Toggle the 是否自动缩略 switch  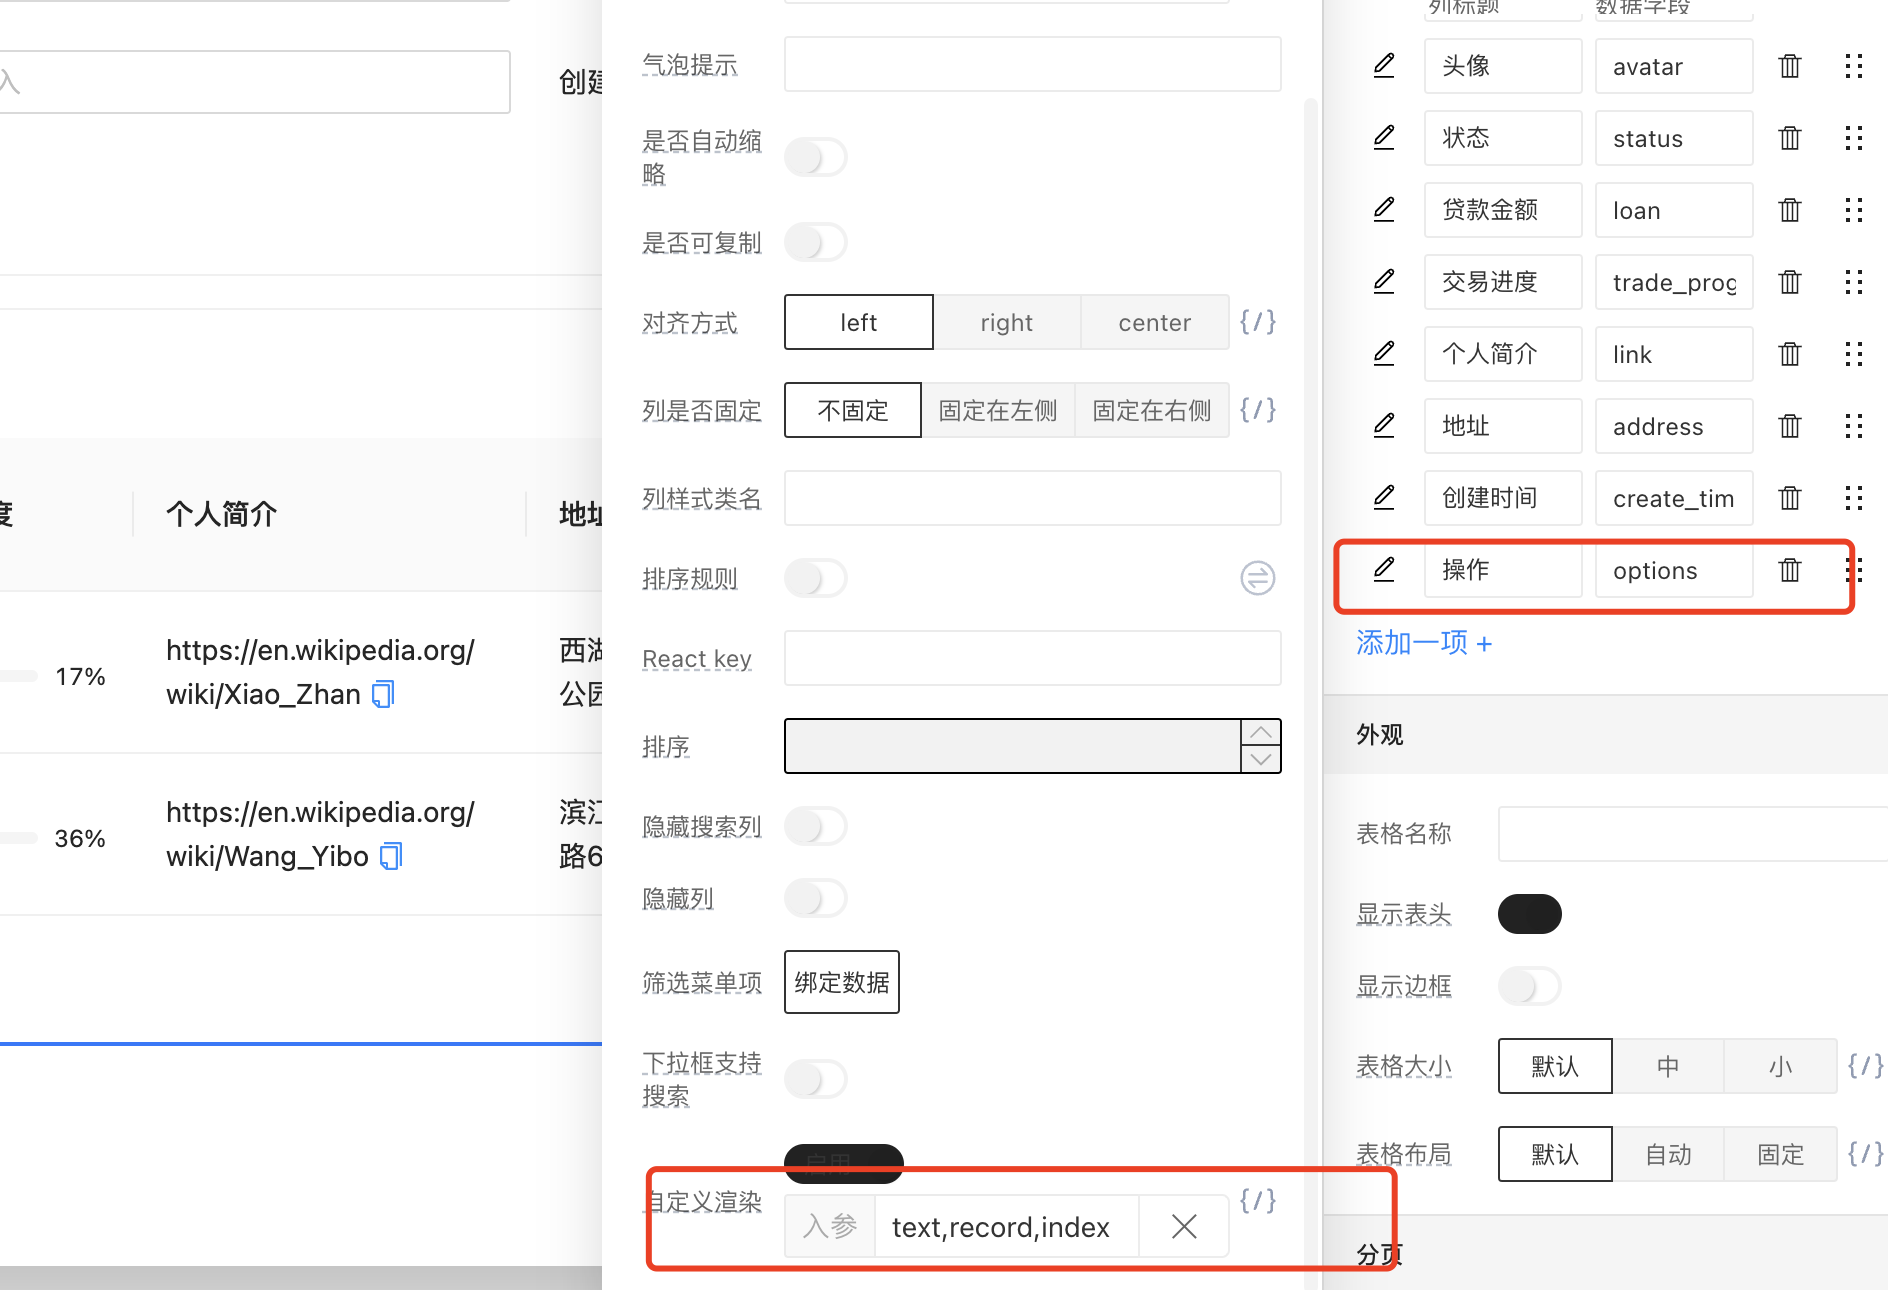816,157
